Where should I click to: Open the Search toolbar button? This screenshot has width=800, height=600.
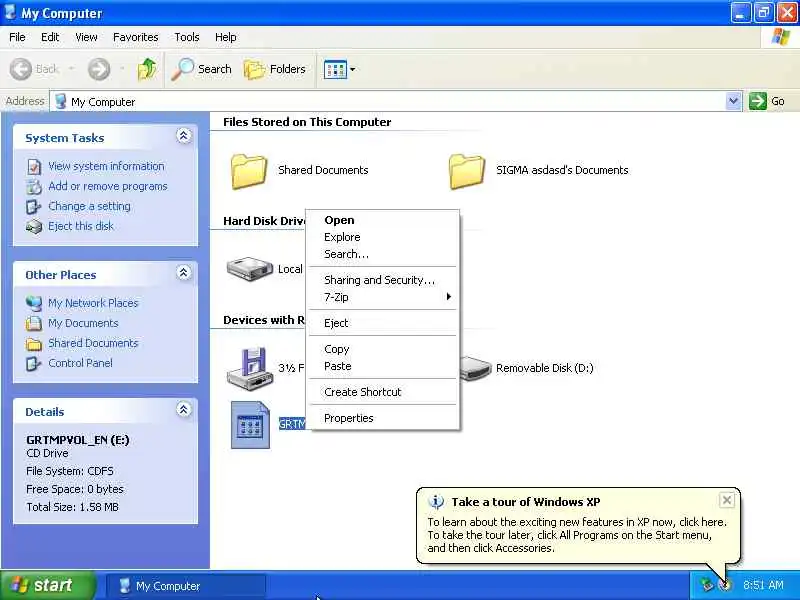tap(202, 69)
